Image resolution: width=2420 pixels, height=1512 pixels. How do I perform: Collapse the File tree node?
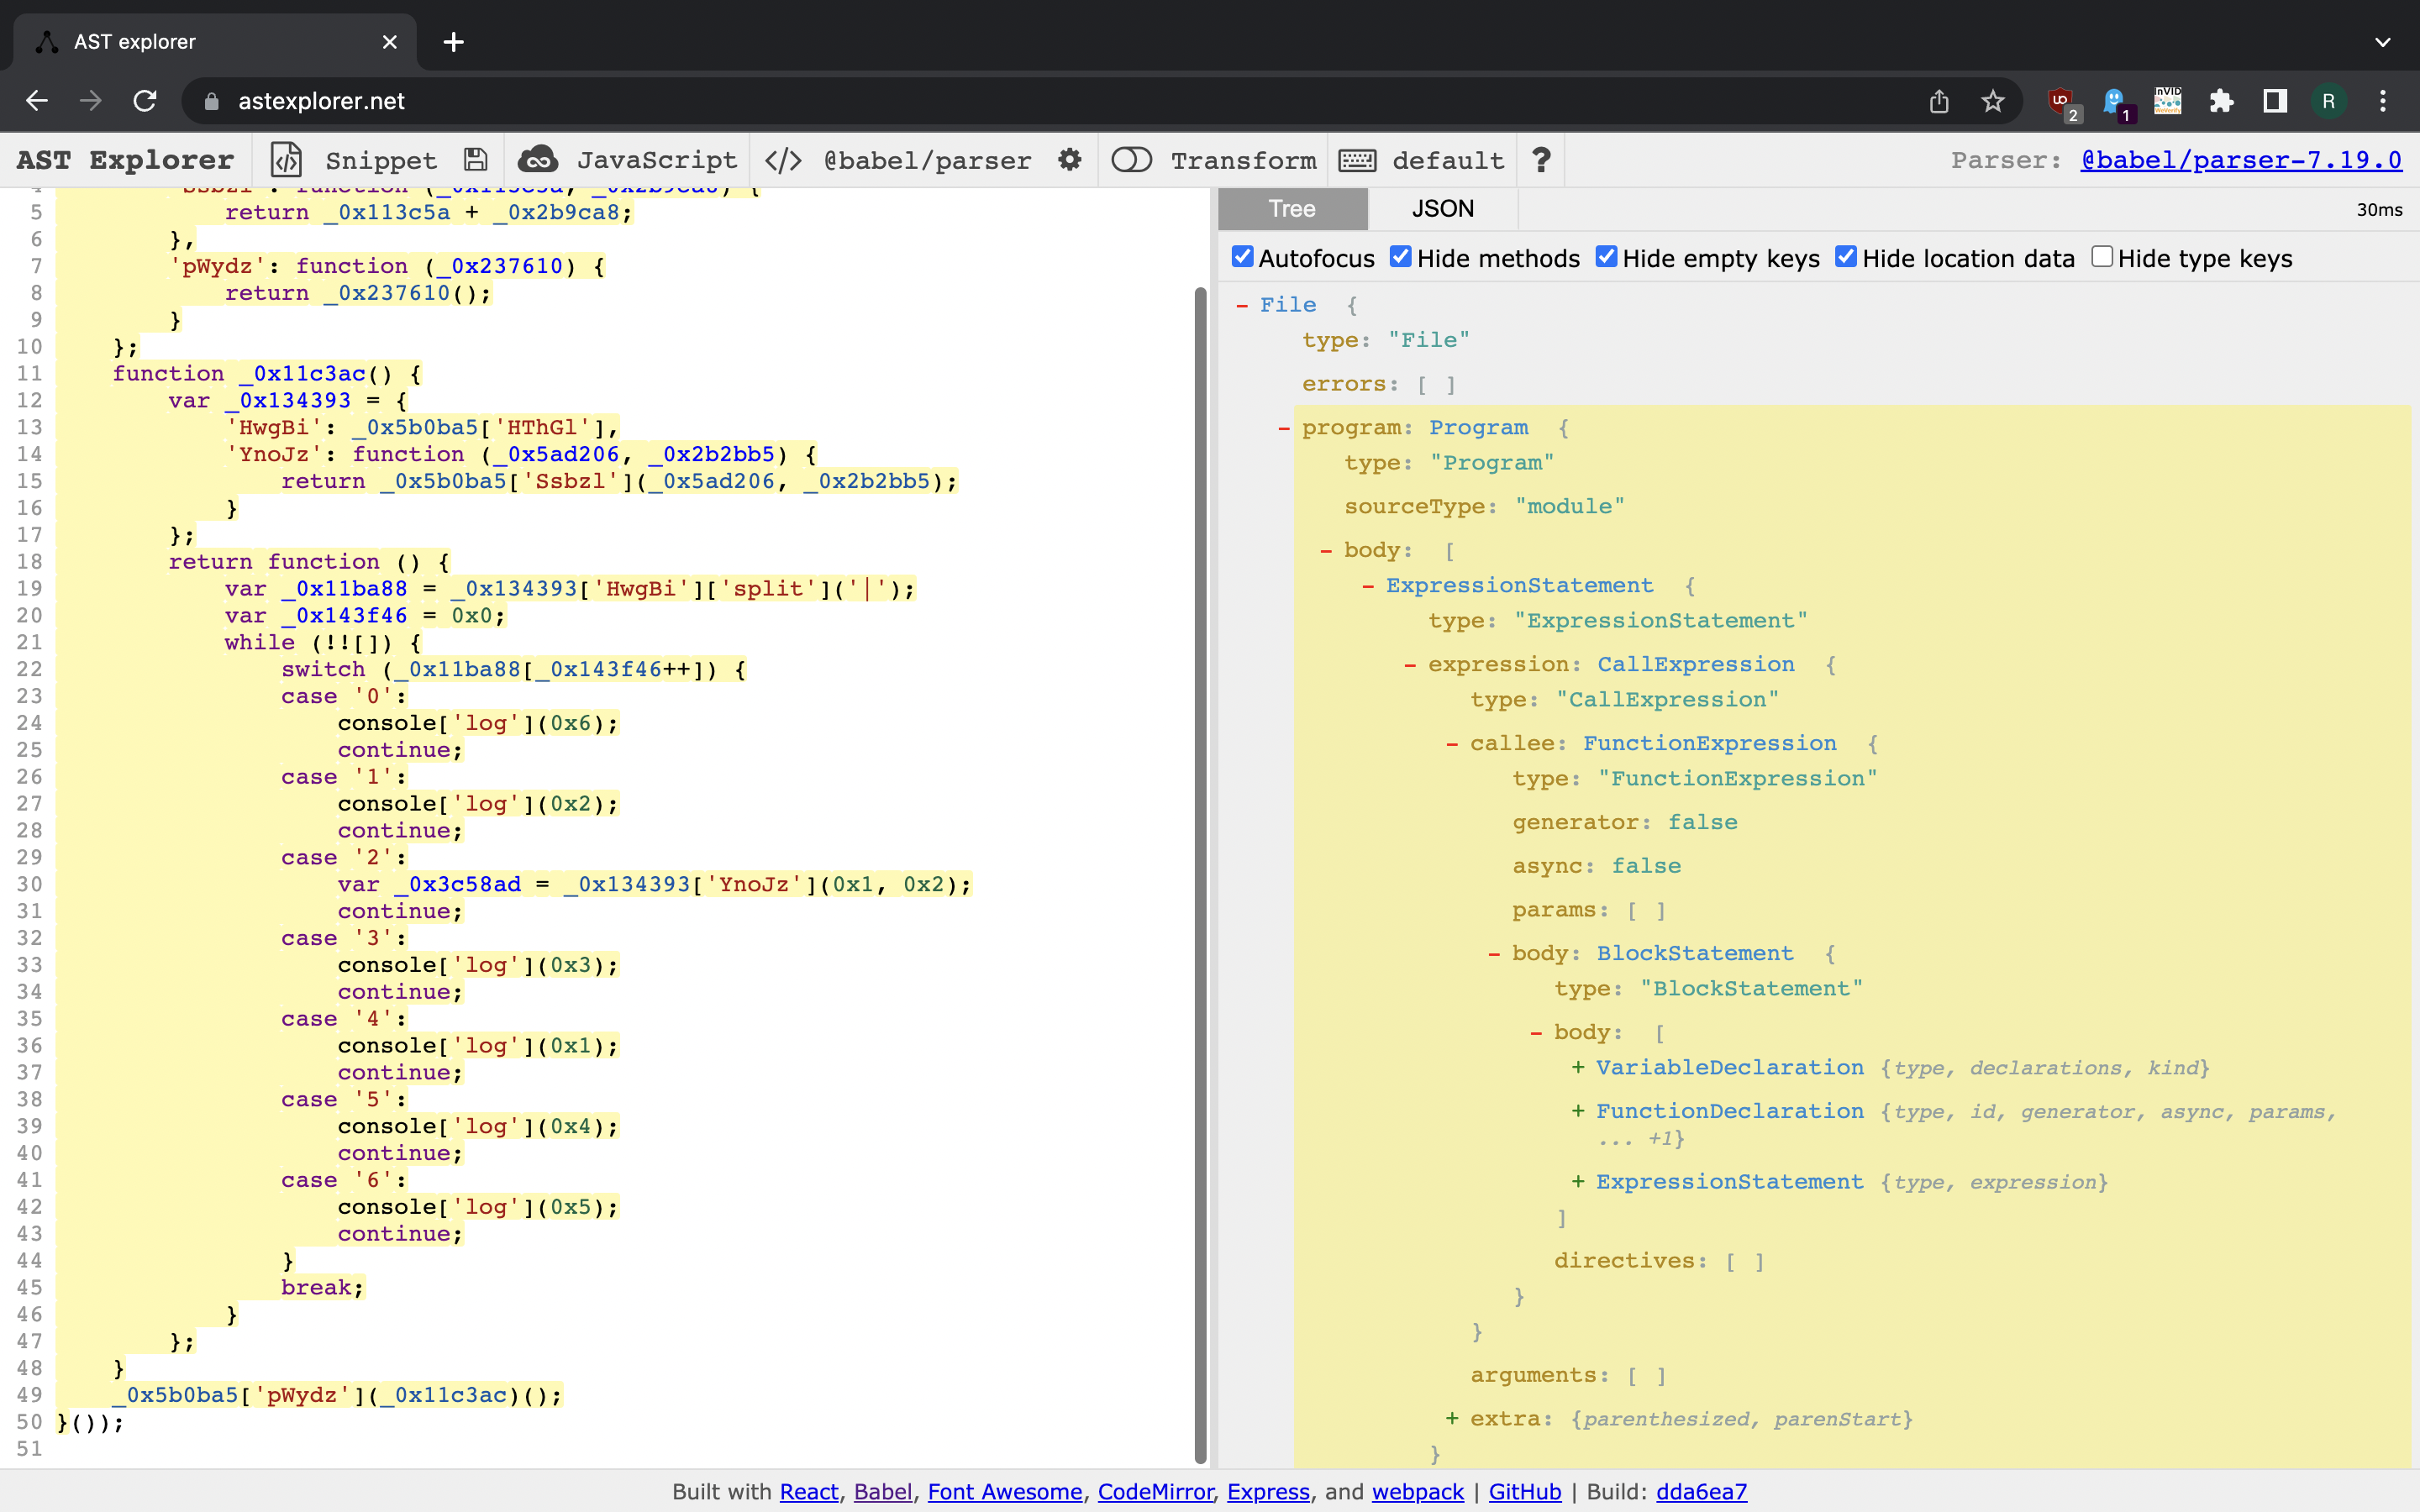click(1242, 305)
